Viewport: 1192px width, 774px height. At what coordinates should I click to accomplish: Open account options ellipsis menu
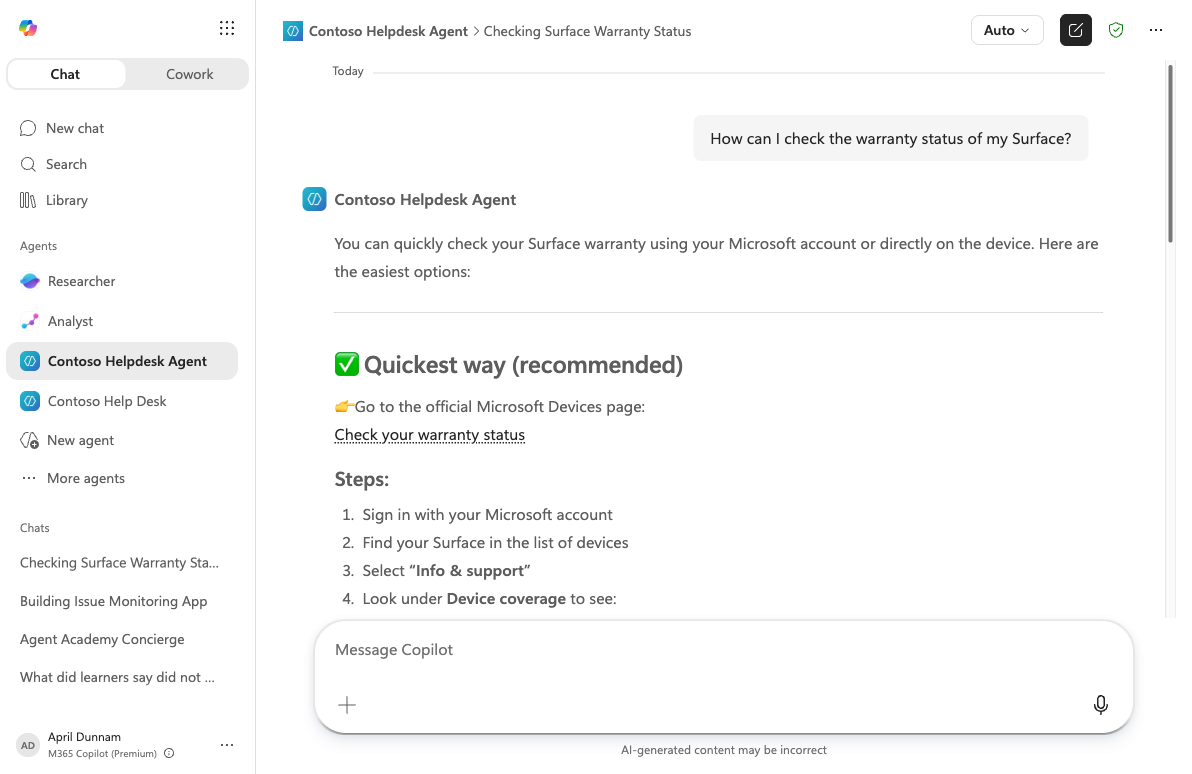(227, 745)
